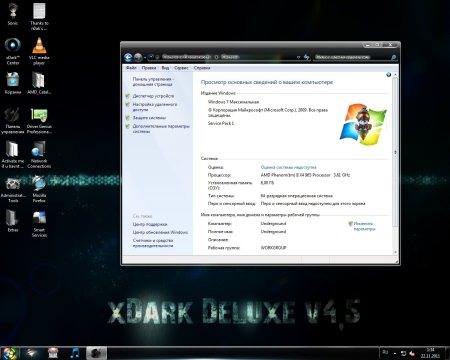The height and width of the screenshot is (360, 450).
Task: Open the Файл menu
Action: tap(131, 68)
